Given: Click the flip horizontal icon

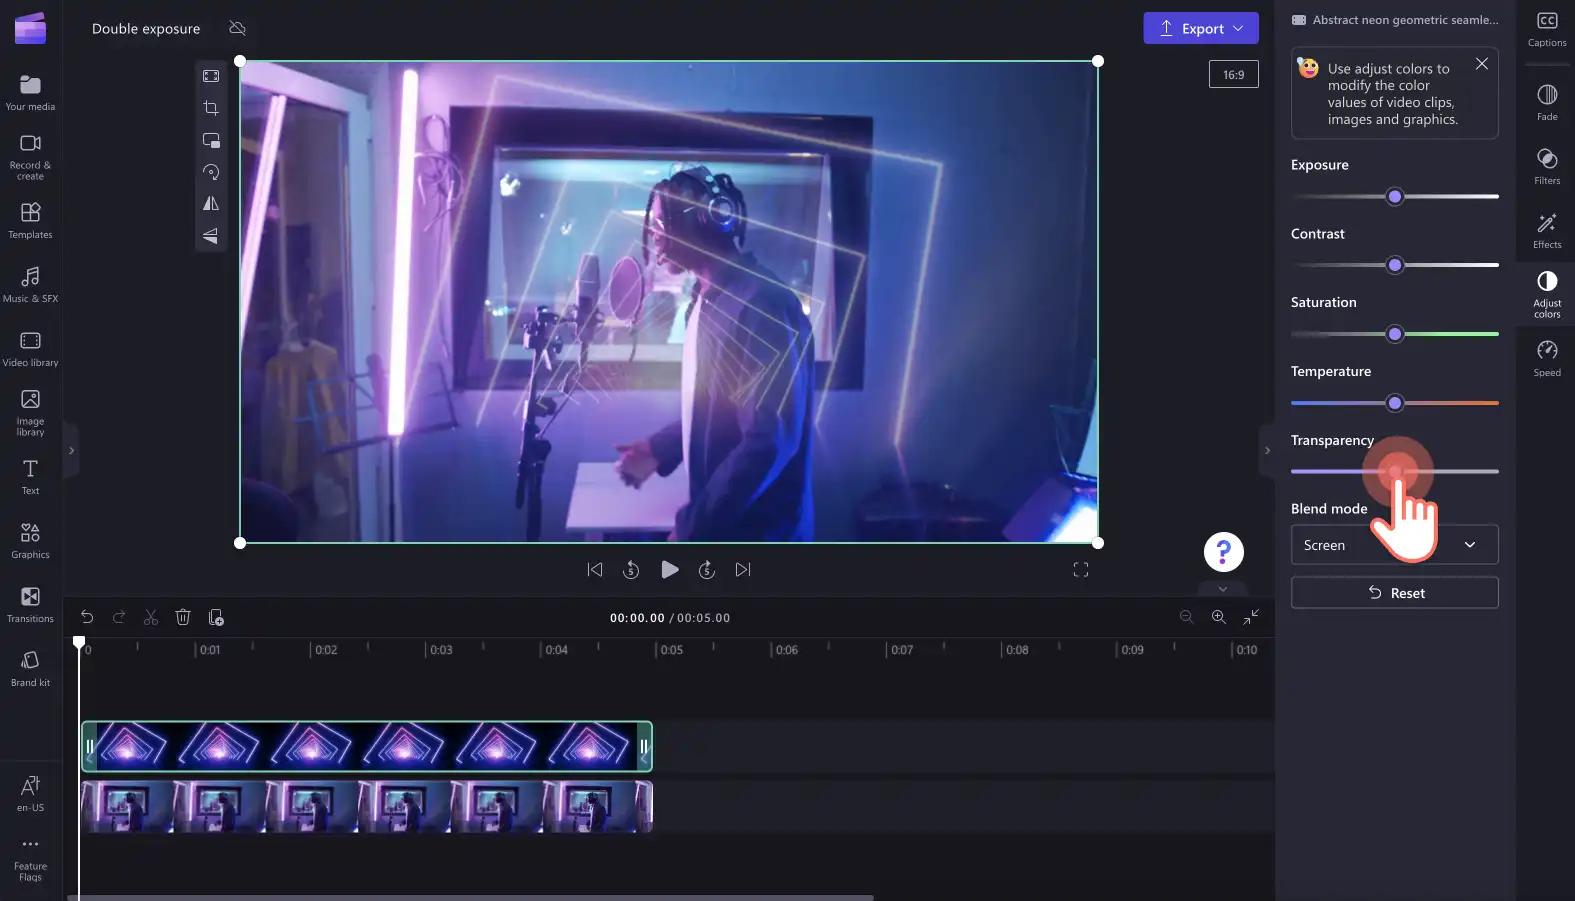Looking at the screenshot, I should pos(211,204).
